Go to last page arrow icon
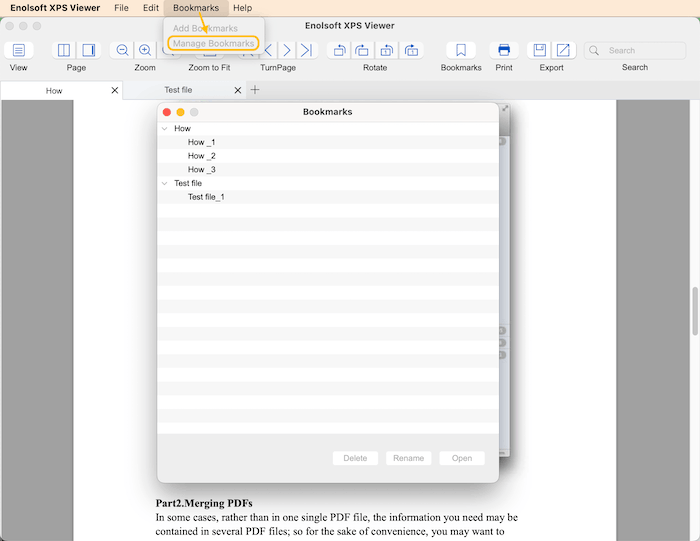 pyautogui.click(x=306, y=50)
